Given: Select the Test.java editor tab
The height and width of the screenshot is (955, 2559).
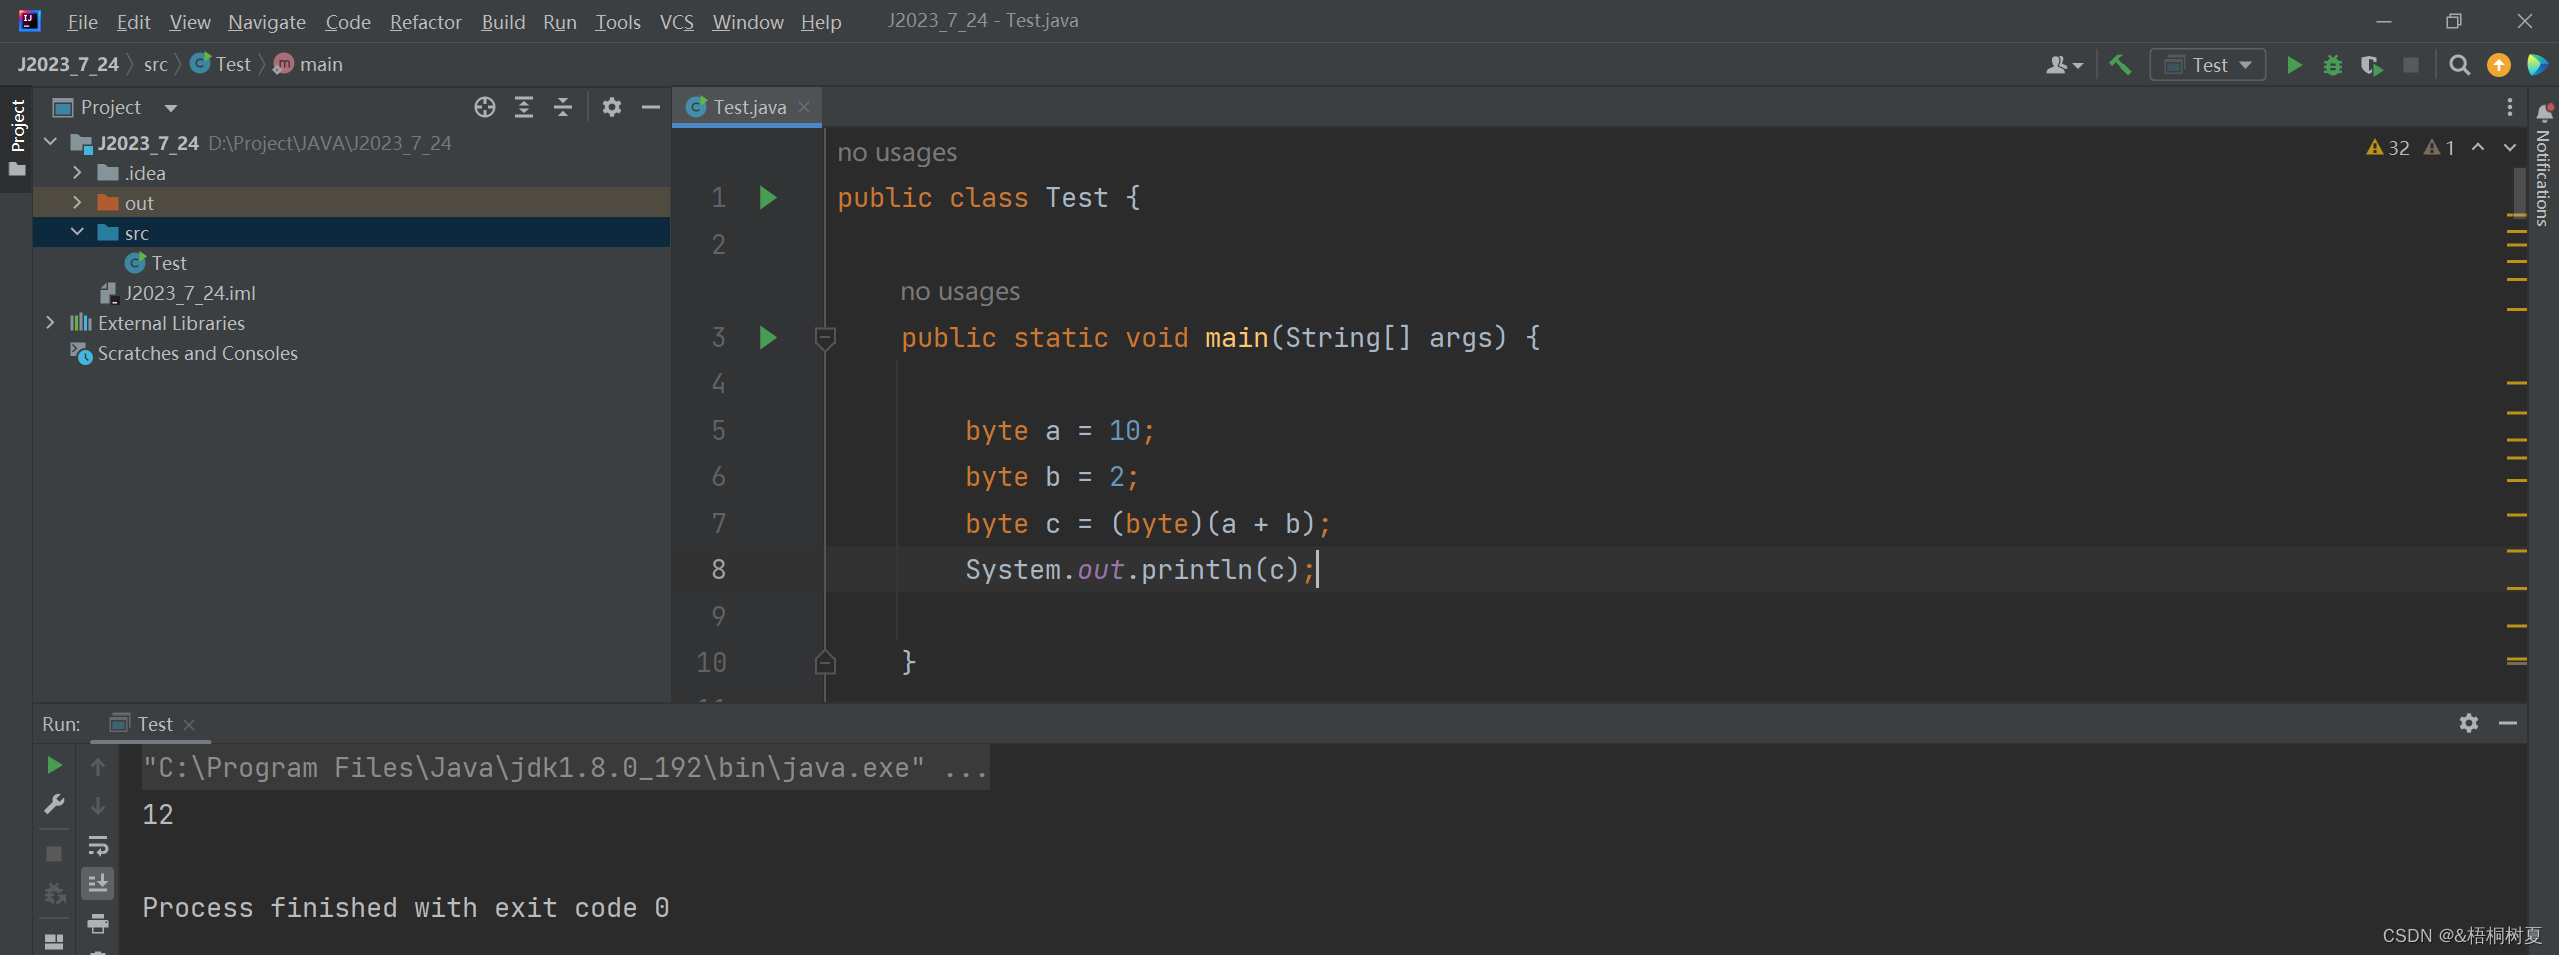Looking at the screenshot, I should click(x=749, y=107).
